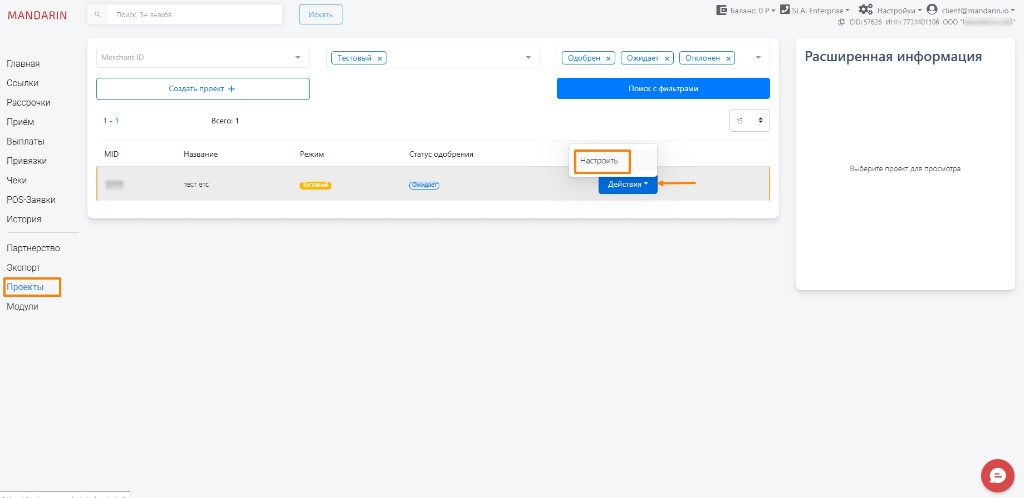1024x498 pixels.
Task: Click the search magnifier icon
Action: coord(97,14)
